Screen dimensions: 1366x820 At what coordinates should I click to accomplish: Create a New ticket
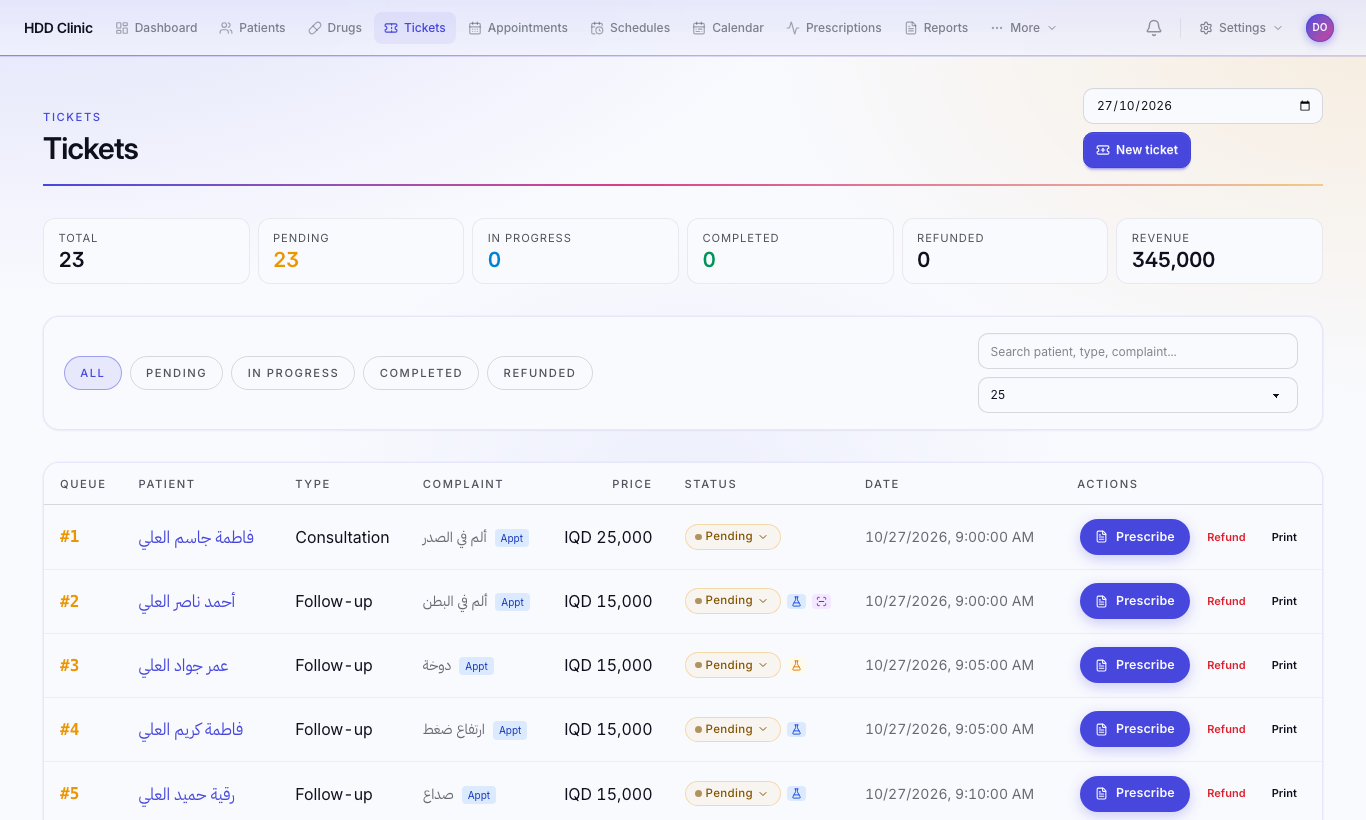(x=1137, y=150)
